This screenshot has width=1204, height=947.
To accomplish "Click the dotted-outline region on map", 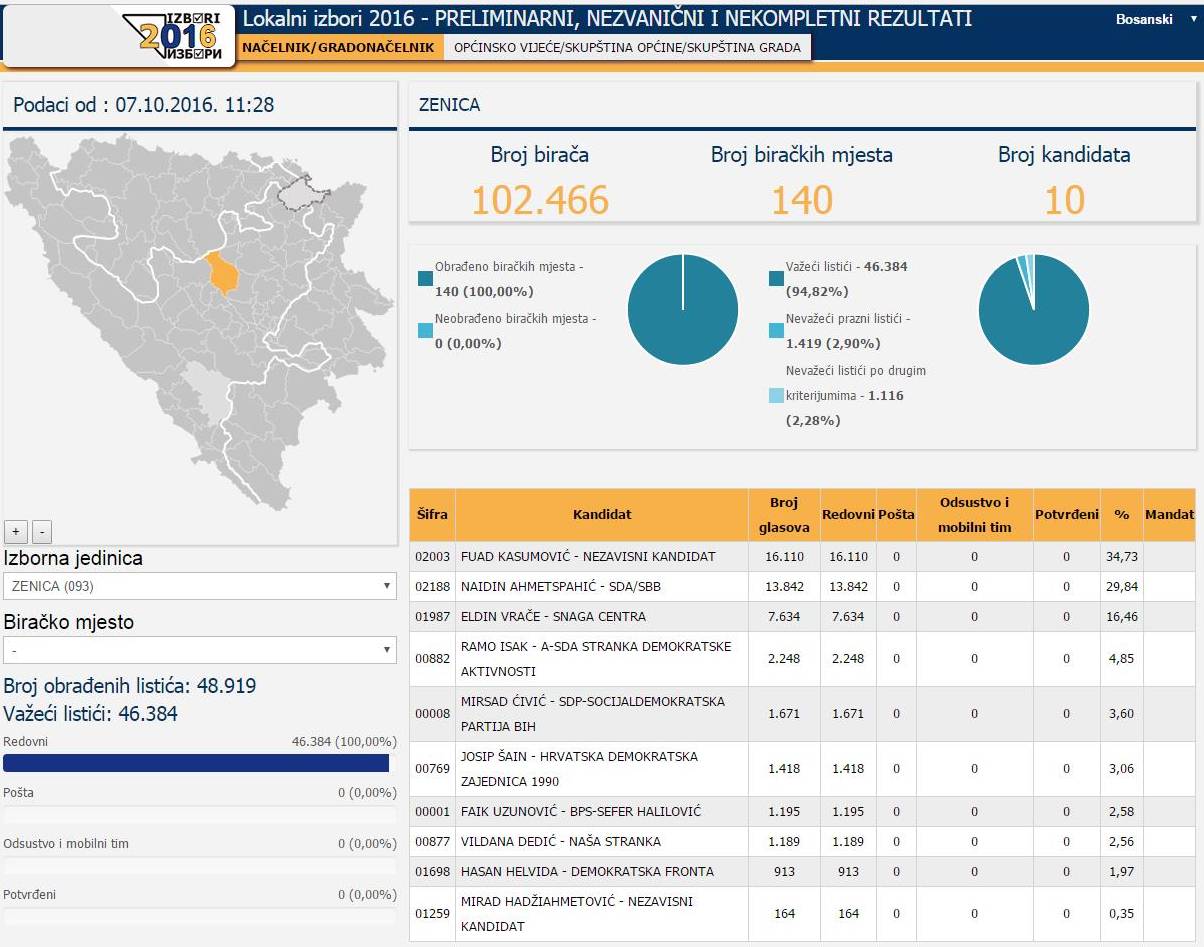I will 296,190.
